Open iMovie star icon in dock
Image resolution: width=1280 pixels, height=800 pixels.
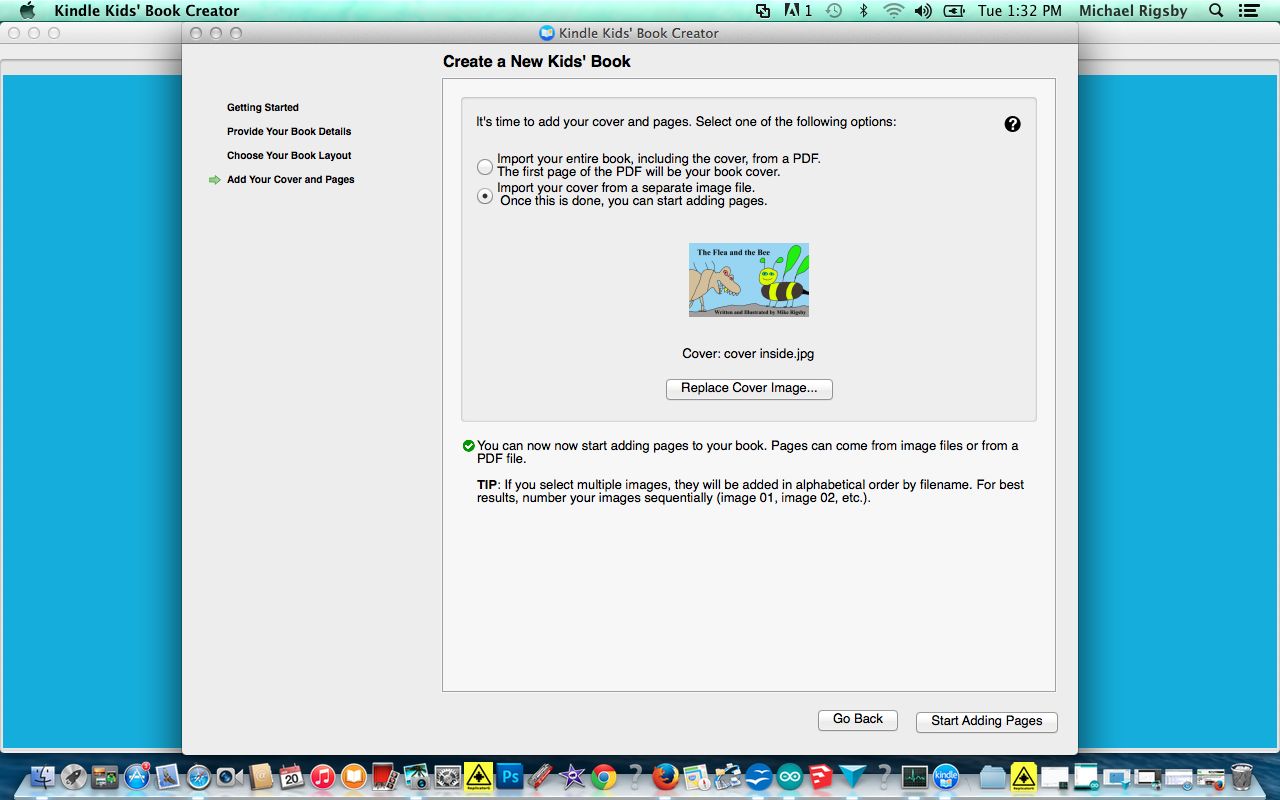pos(572,776)
